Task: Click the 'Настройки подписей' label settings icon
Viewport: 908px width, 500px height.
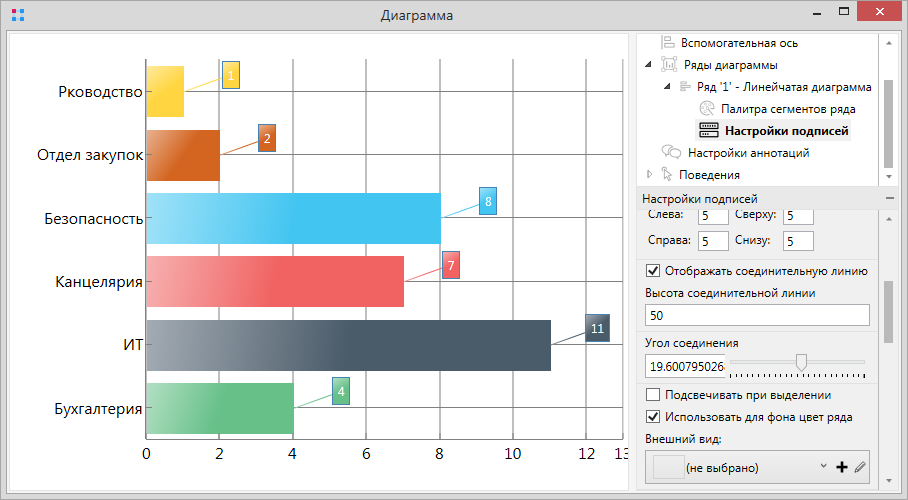Action: (x=708, y=130)
